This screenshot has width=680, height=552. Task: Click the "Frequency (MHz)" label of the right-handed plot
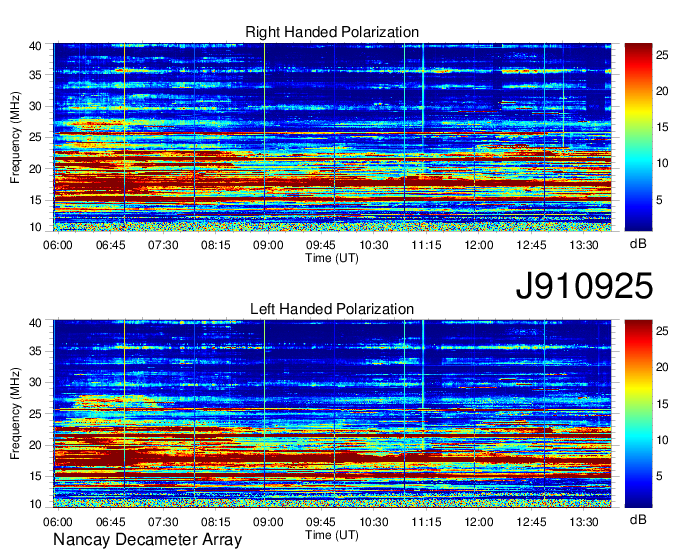click(x=15, y=137)
